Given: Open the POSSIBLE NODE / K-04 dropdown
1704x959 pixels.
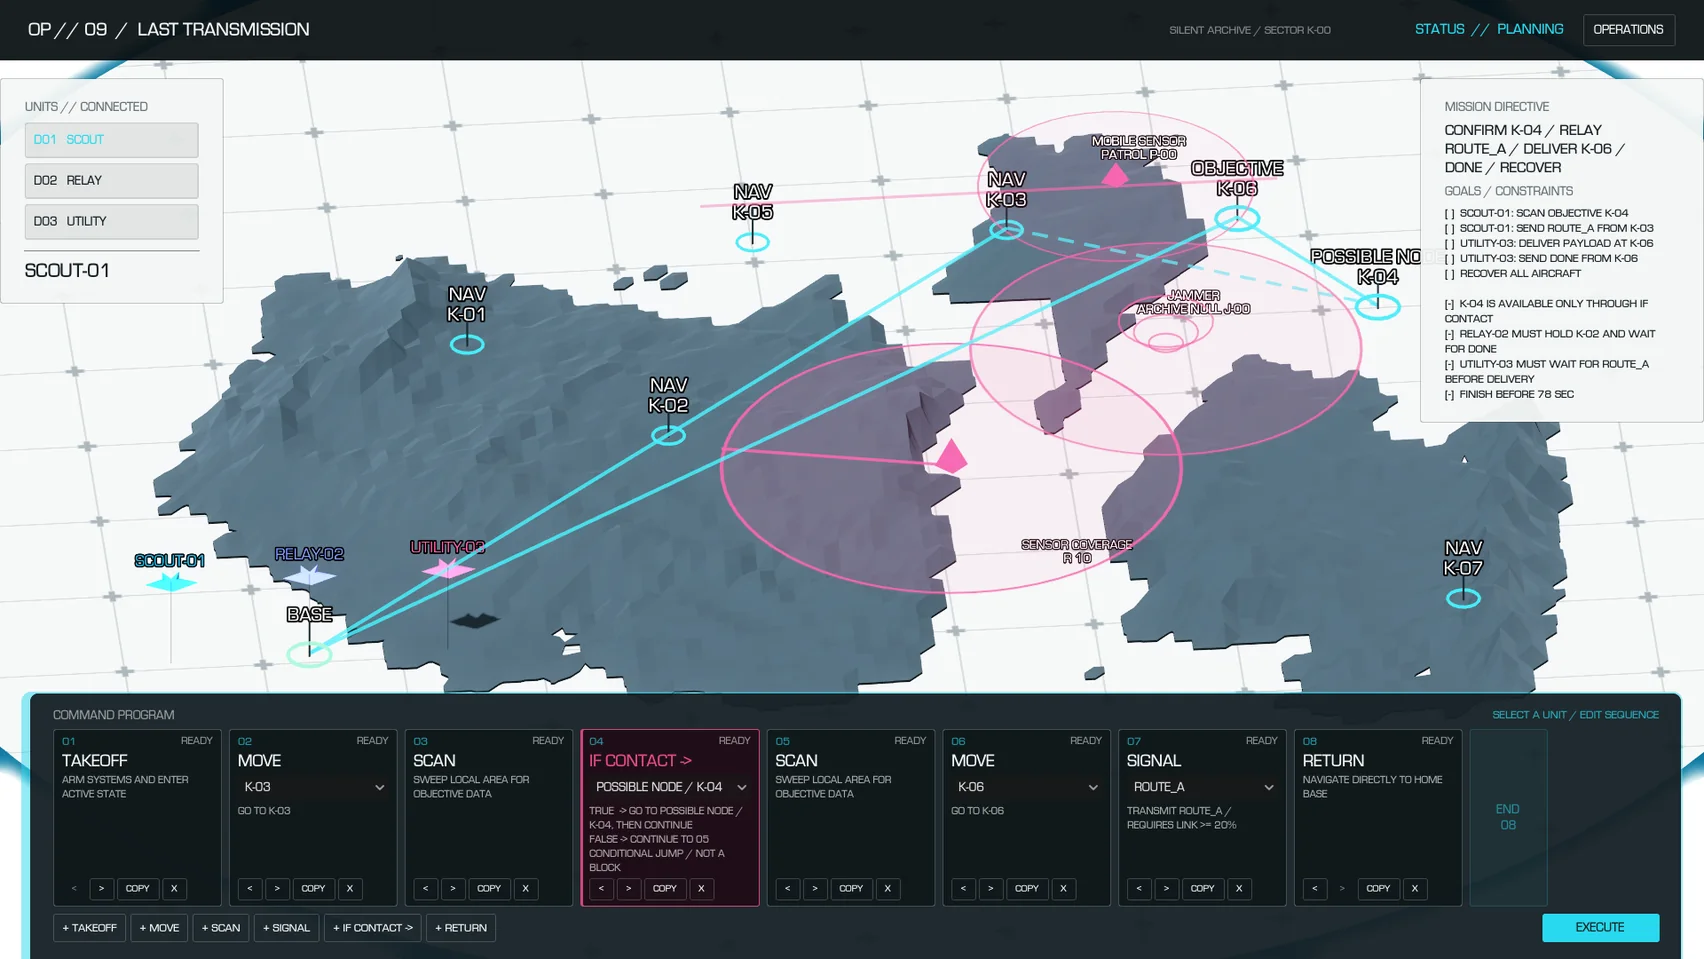Looking at the screenshot, I should (669, 787).
